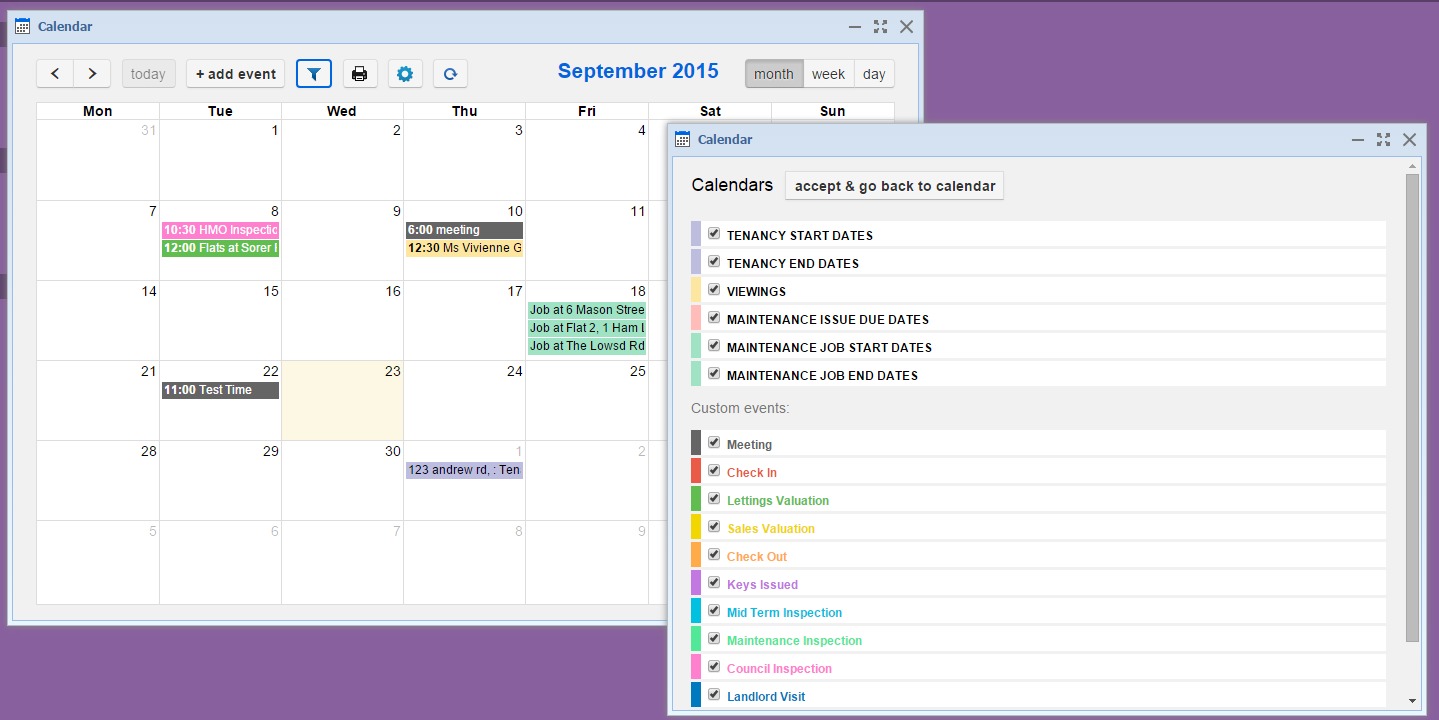Toggle the Viewings calendar checkbox
The height and width of the screenshot is (720, 1439).
[714, 290]
